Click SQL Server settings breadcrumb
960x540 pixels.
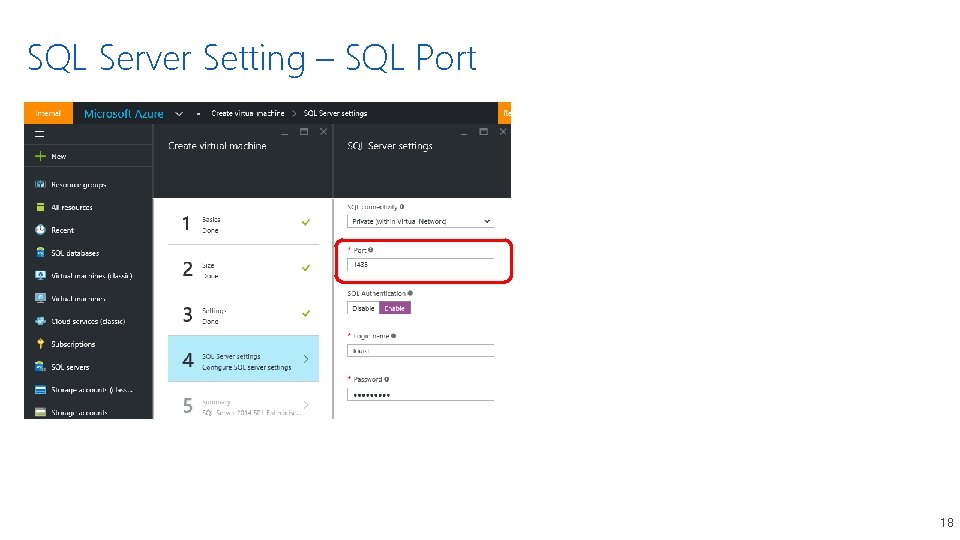[336, 113]
